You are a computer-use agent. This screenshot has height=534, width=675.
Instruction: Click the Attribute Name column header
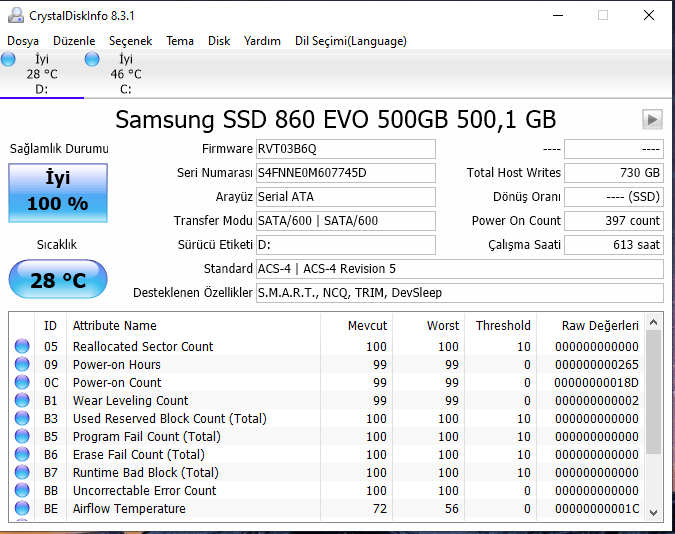click(x=194, y=326)
